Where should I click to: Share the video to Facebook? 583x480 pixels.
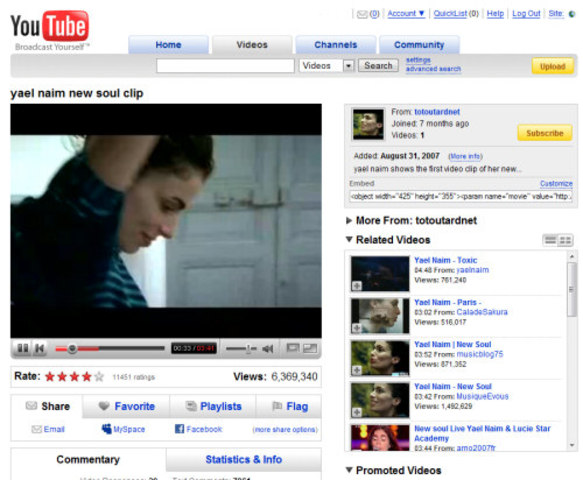pos(198,429)
